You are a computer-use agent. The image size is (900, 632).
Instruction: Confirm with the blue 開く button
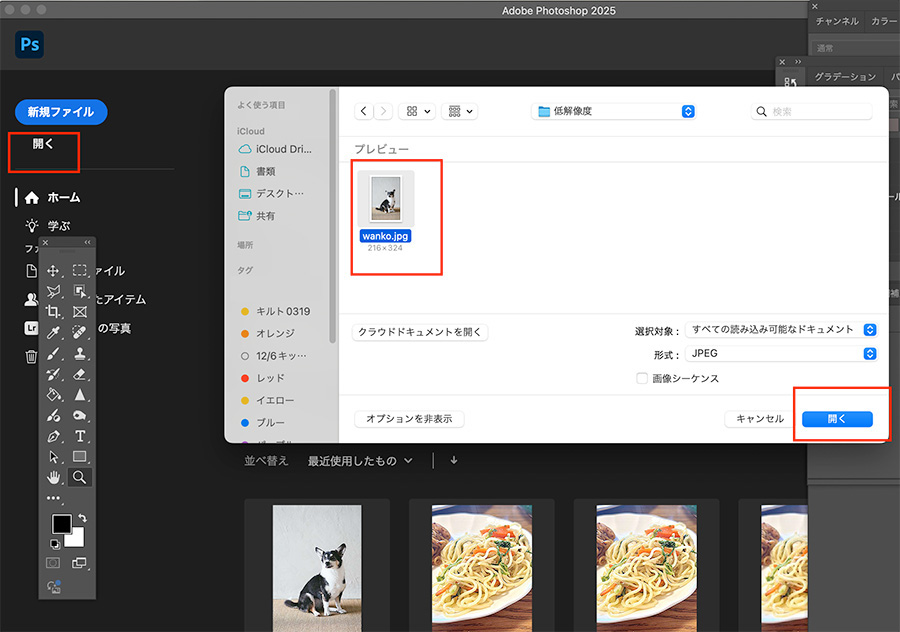point(837,419)
